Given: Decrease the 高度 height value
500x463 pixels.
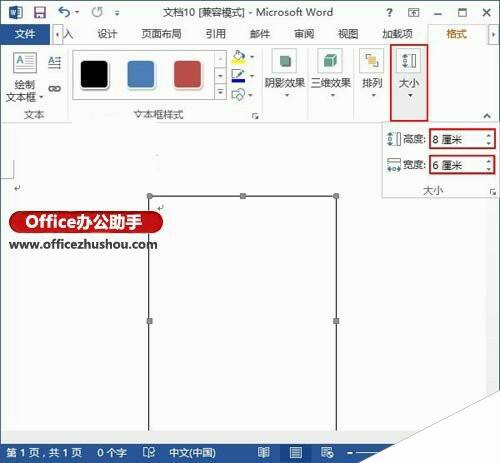Looking at the screenshot, I should 489,143.
